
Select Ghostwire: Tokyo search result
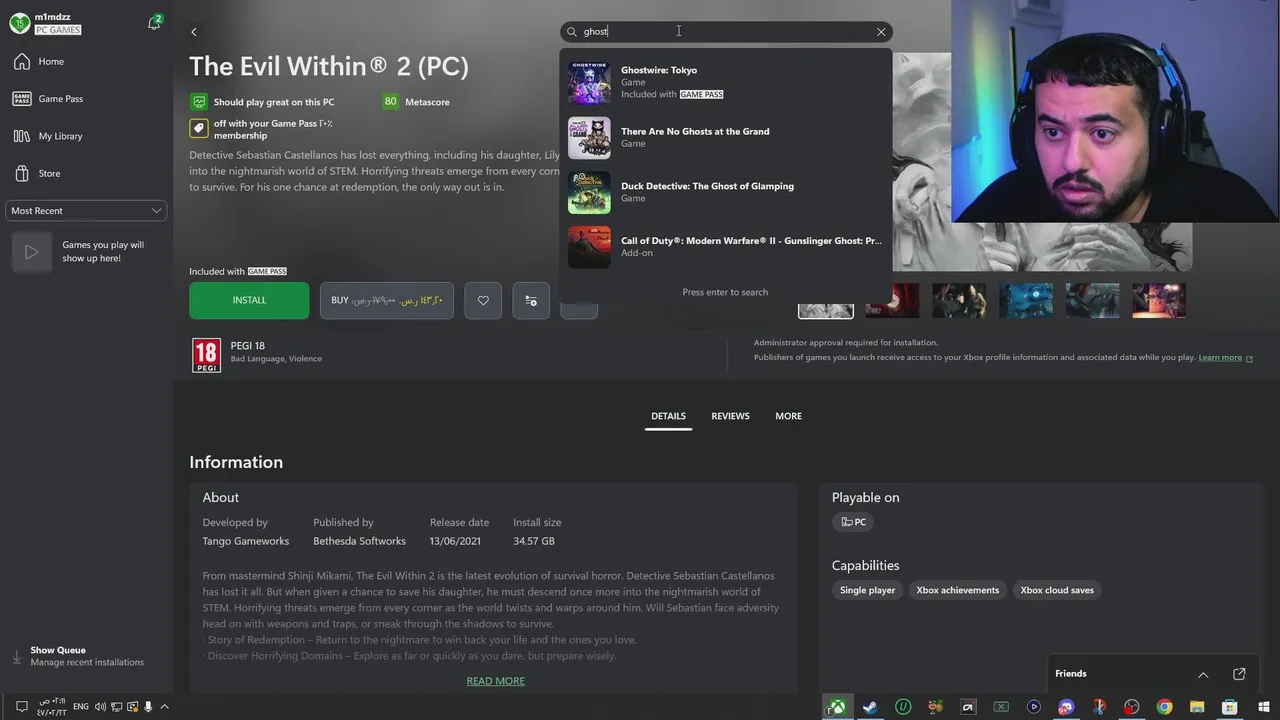pyautogui.click(x=726, y=83)
